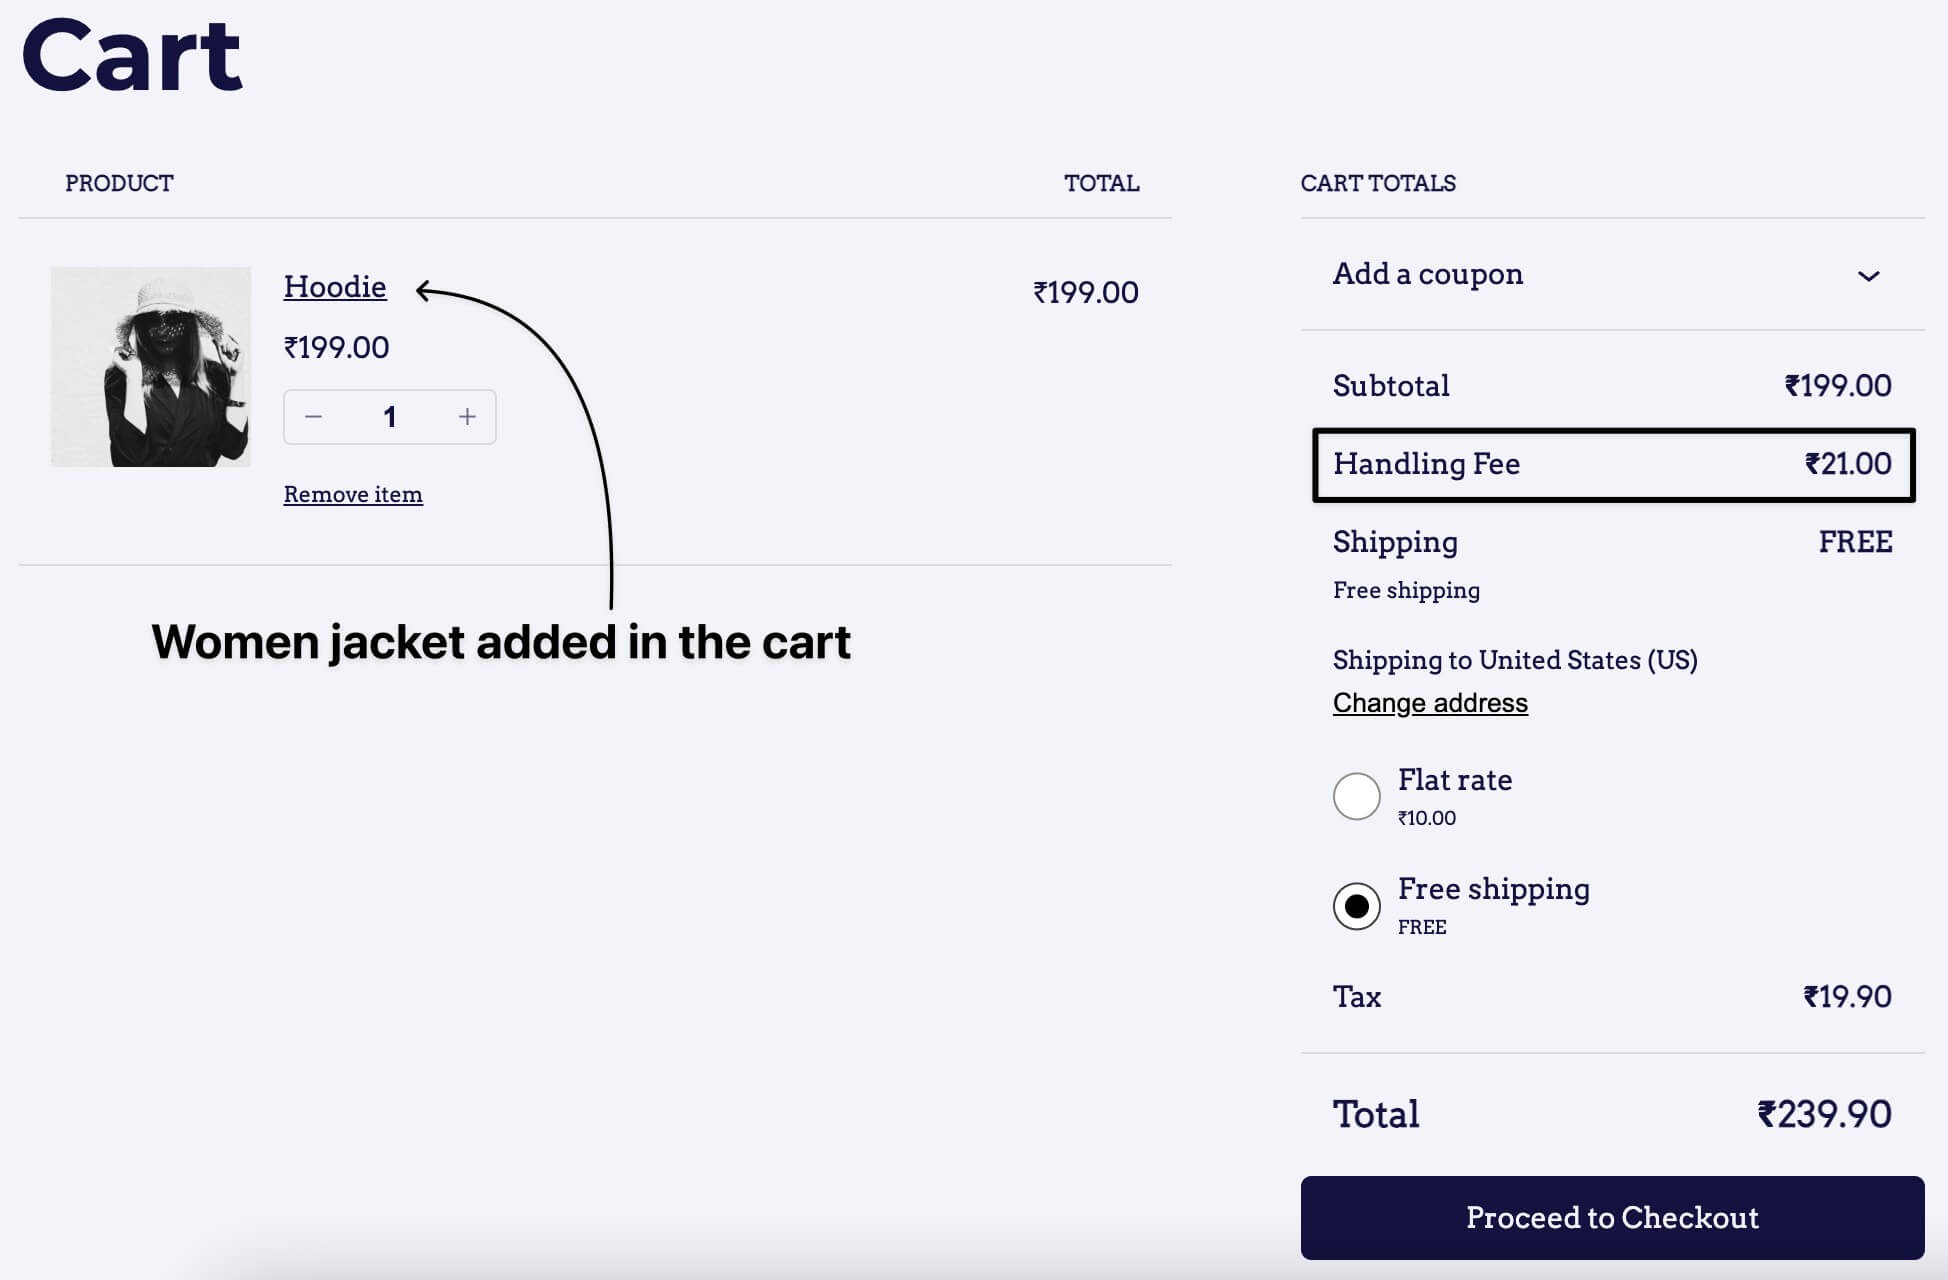
Task: Click Change address link
Action: point(1430,702)
